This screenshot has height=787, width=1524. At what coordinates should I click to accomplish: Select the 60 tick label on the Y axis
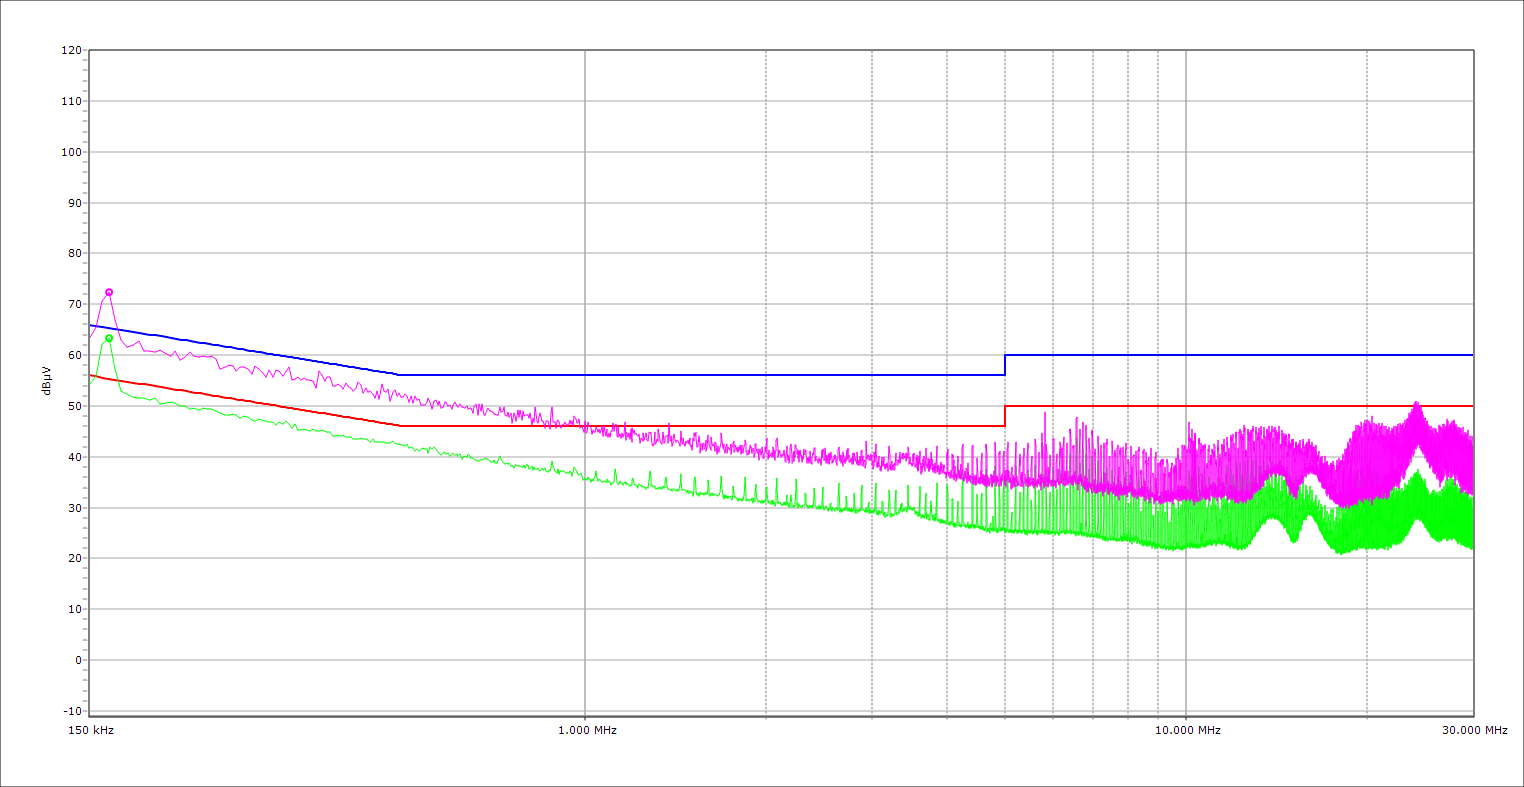74,355
